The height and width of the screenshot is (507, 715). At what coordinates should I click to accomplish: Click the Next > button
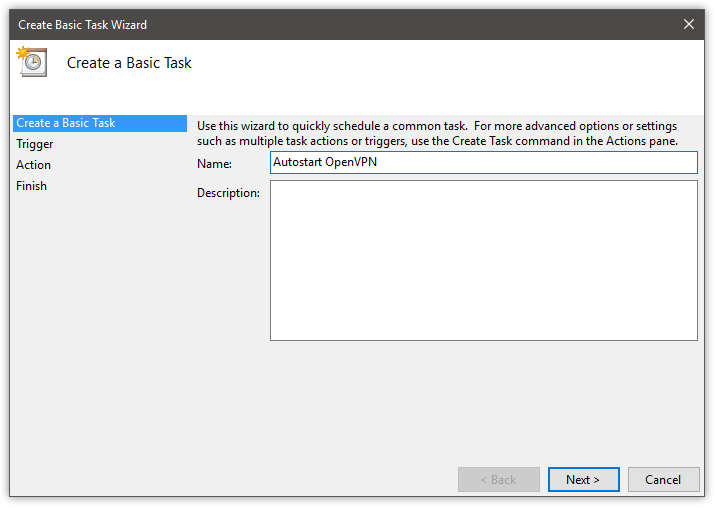[583, 480]
